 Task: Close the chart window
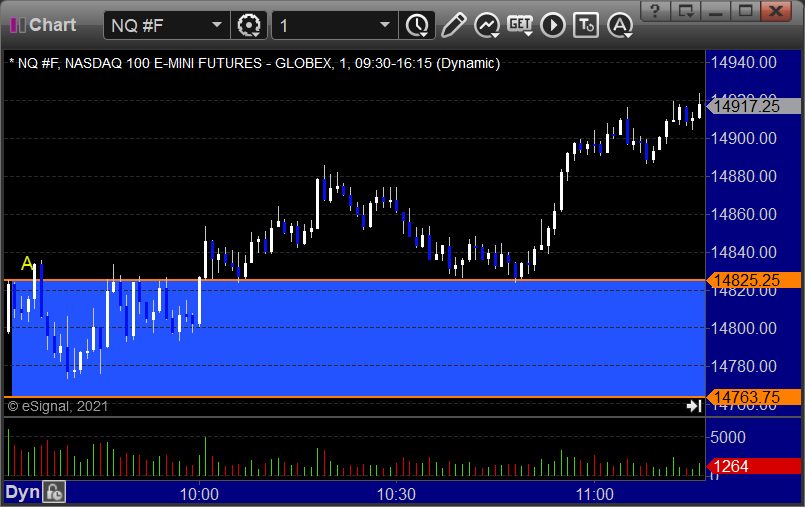click(776, 11)
